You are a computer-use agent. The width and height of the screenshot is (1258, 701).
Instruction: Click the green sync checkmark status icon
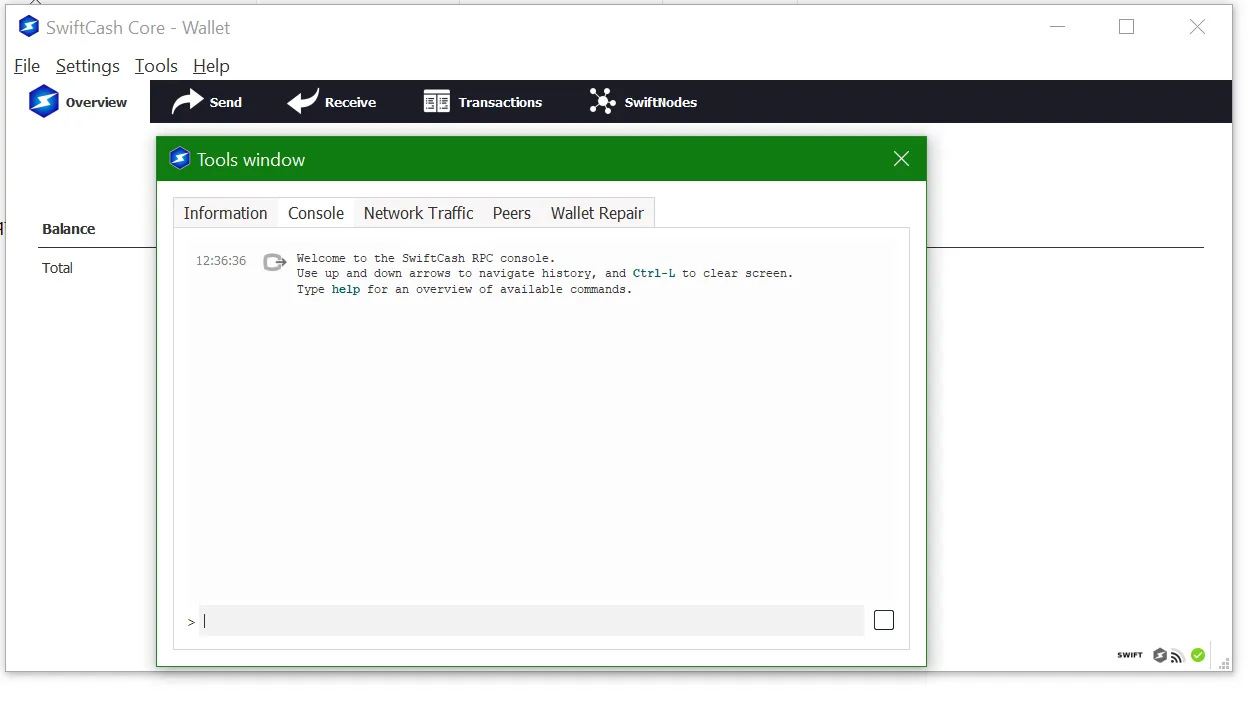point(1198,656)
